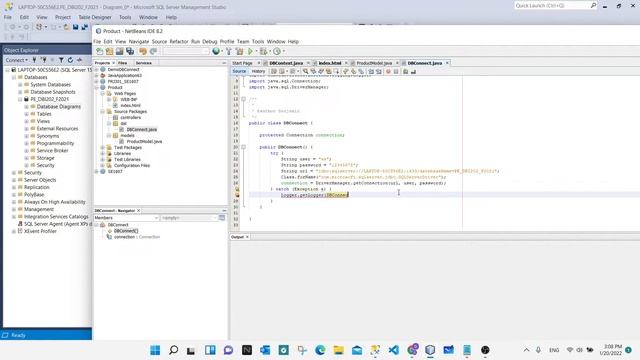
Task: Select index.html under Web Pages
Action: pyautogui.click(x=130, y=105)
